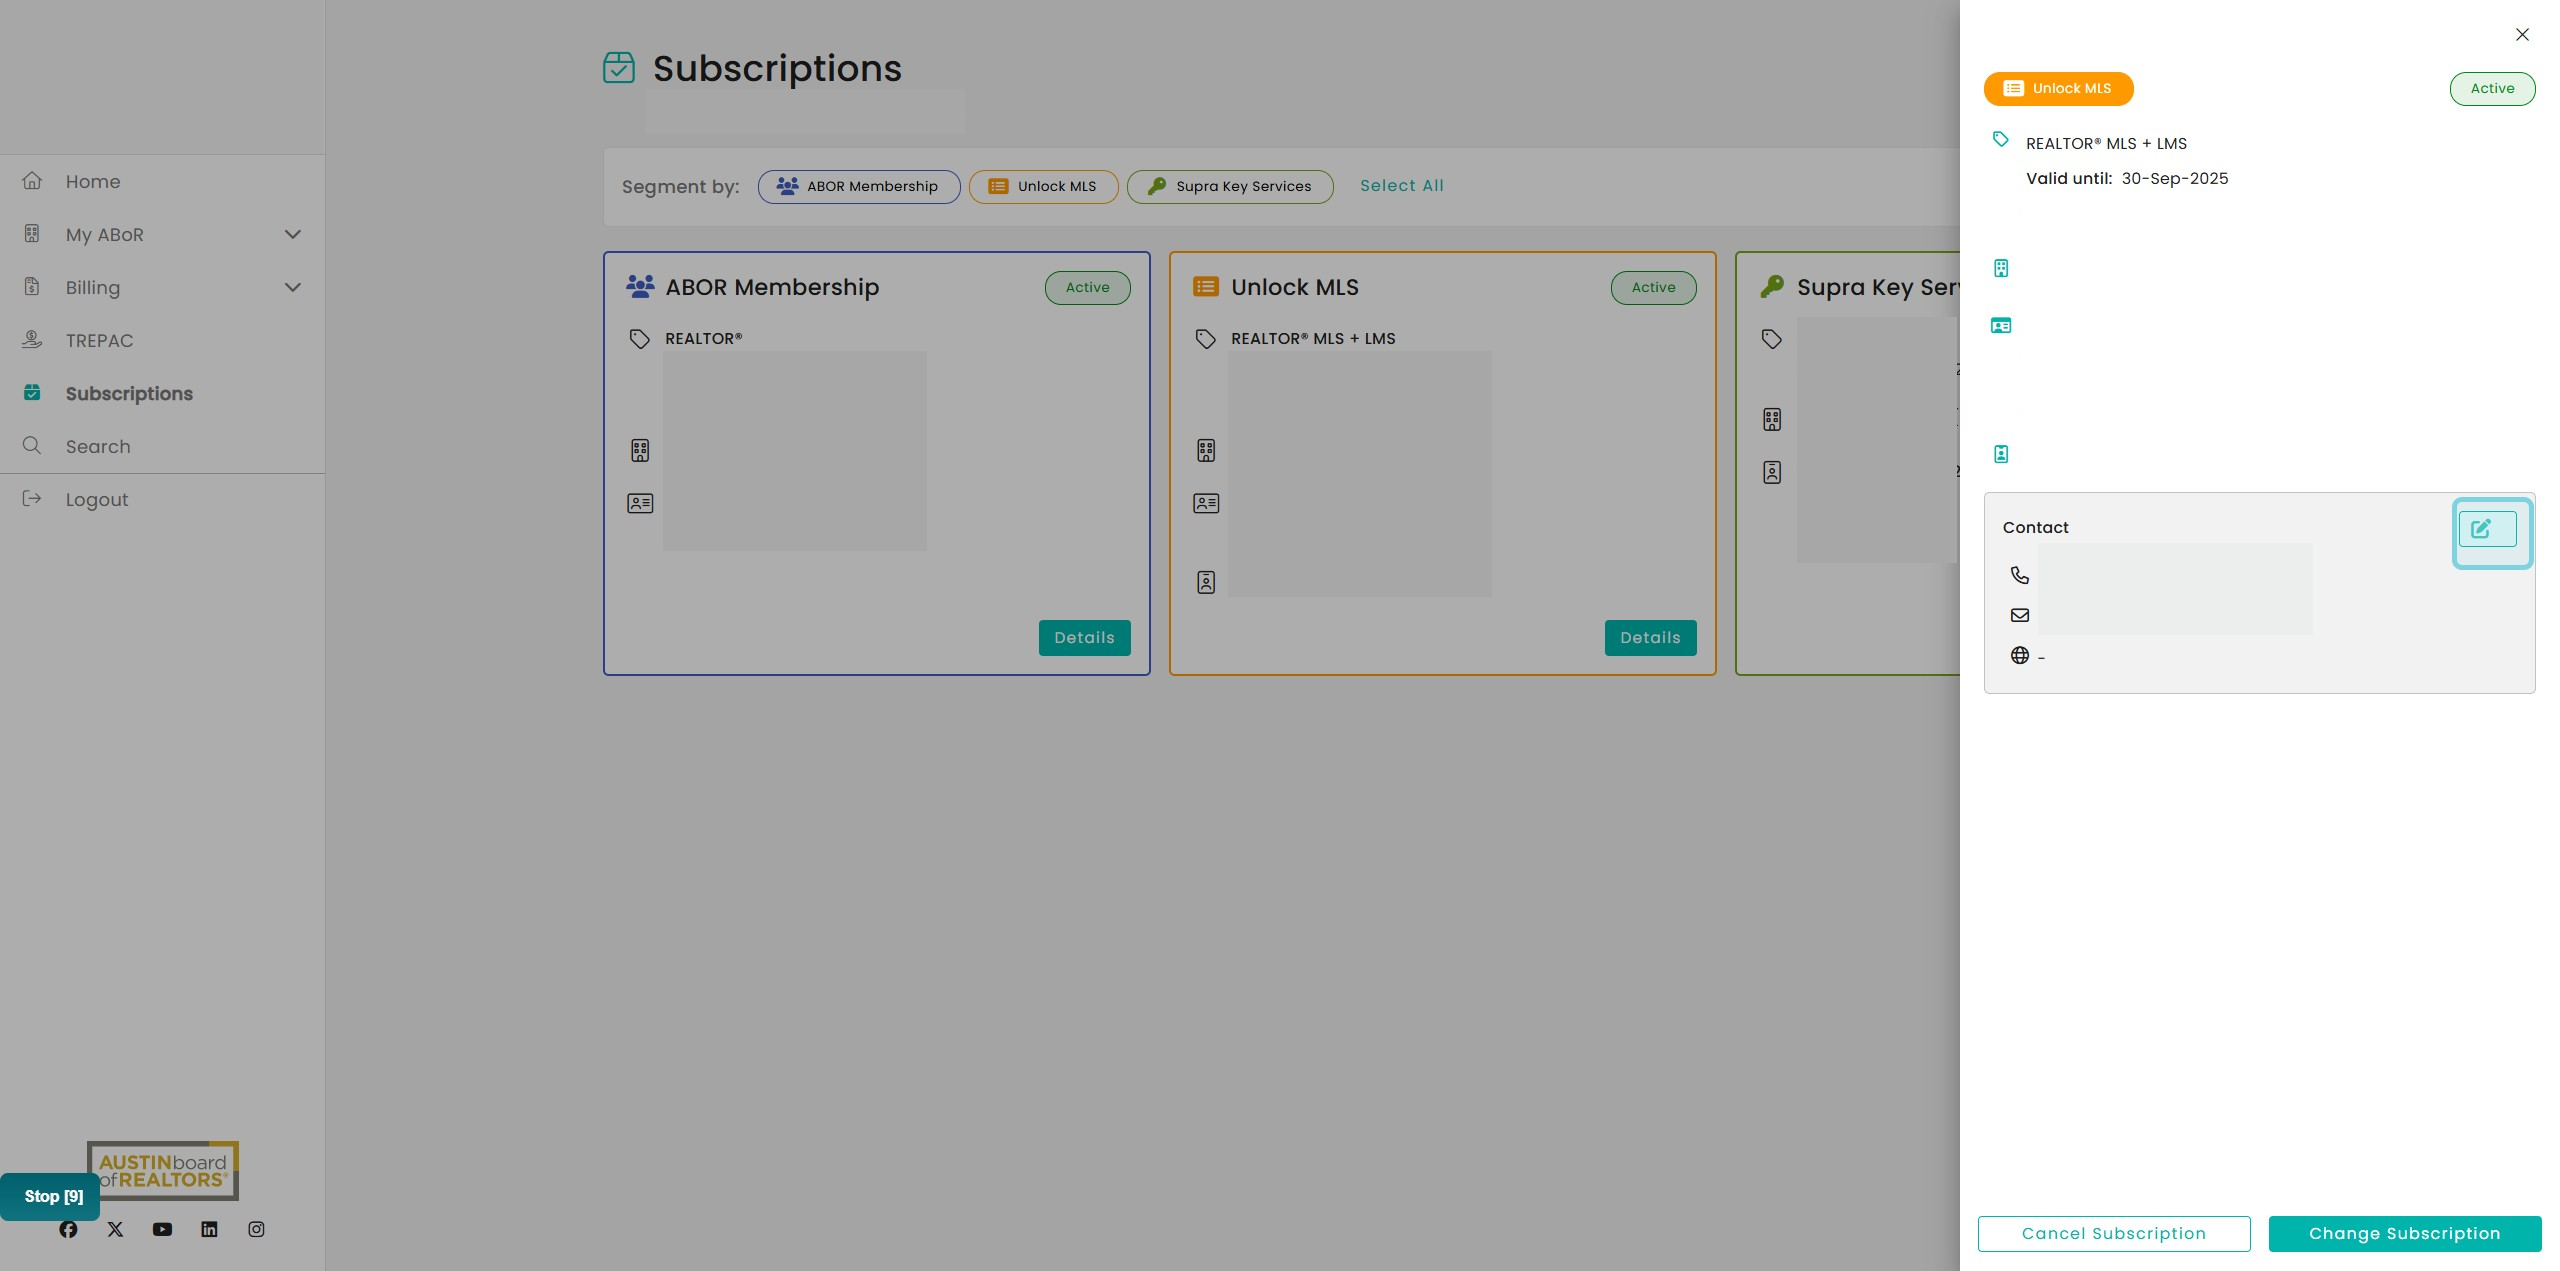The width and height of the screenshot is (2560, 1271).
Task: Toggle the ABOR Membership segment filter
Action: coord(859,187)
